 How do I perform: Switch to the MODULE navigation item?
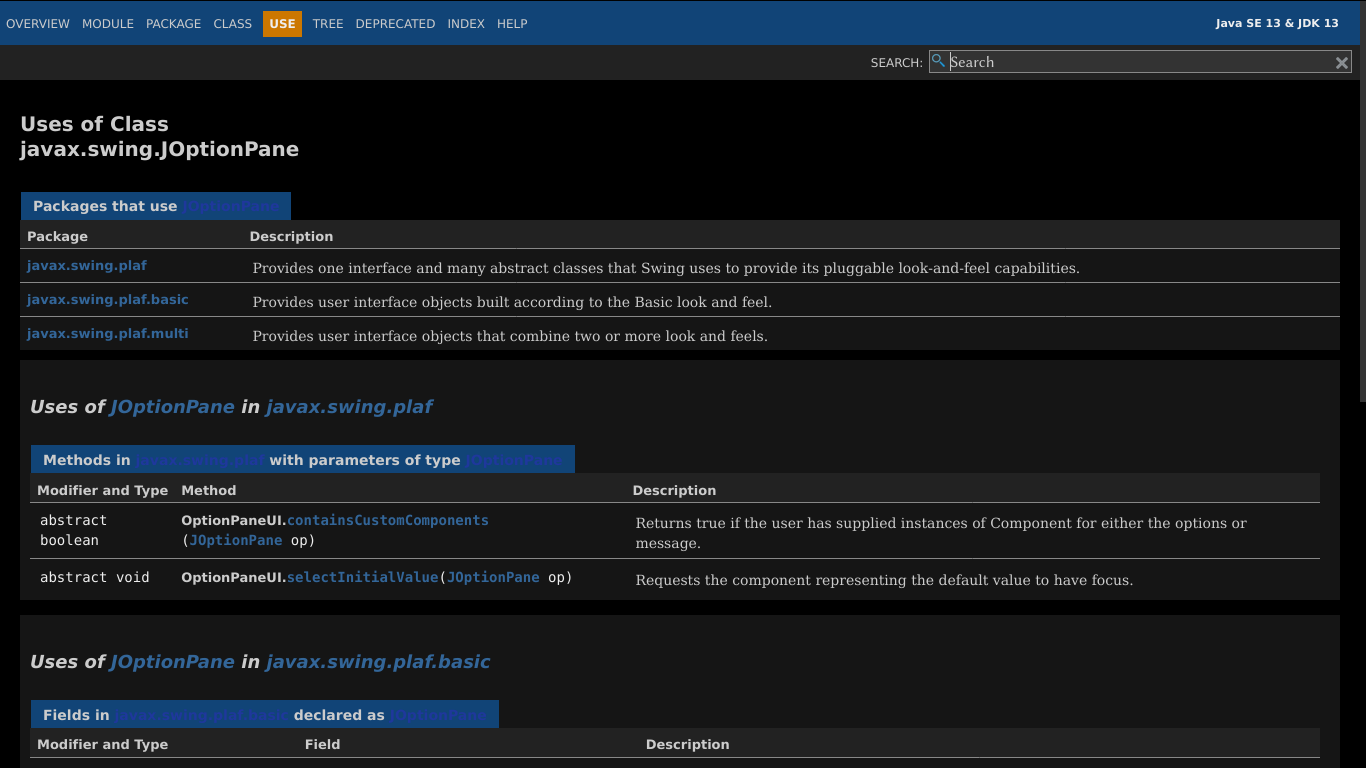[x=107, y=23]
